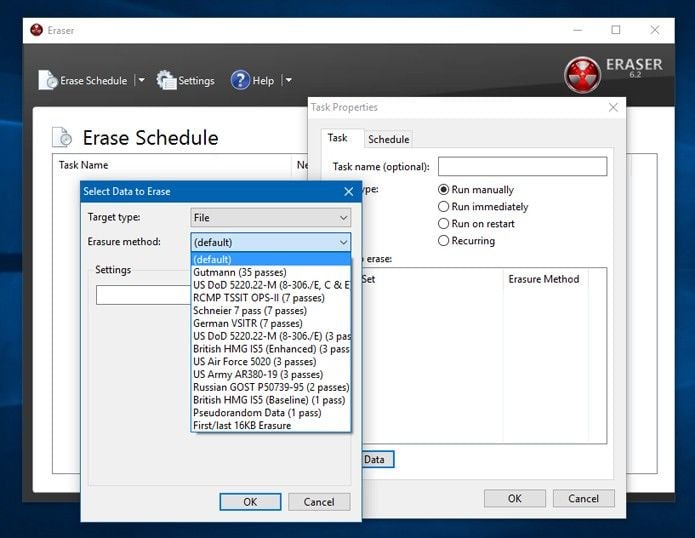The width and height of the screenshot is (695, 538).
Task: Choose Pseudorandom Data (1 pass)
Action: (x=271, y=413)
